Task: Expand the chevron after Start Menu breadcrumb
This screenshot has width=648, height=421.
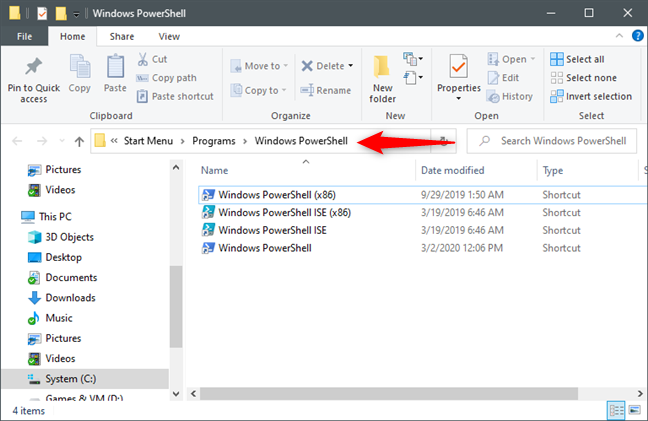Action: (x=183, y=141)
